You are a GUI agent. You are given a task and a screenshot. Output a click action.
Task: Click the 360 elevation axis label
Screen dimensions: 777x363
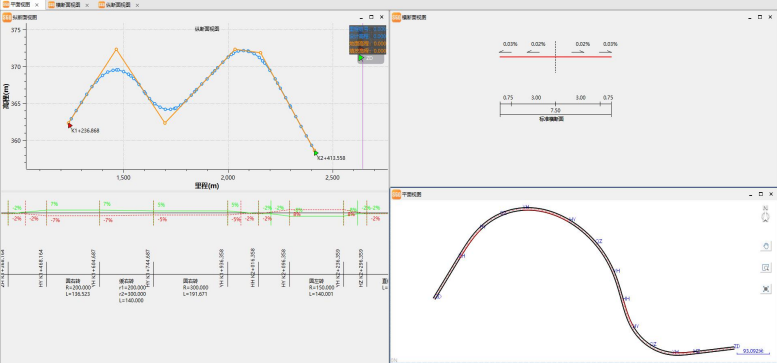click(x=16, y=141)
